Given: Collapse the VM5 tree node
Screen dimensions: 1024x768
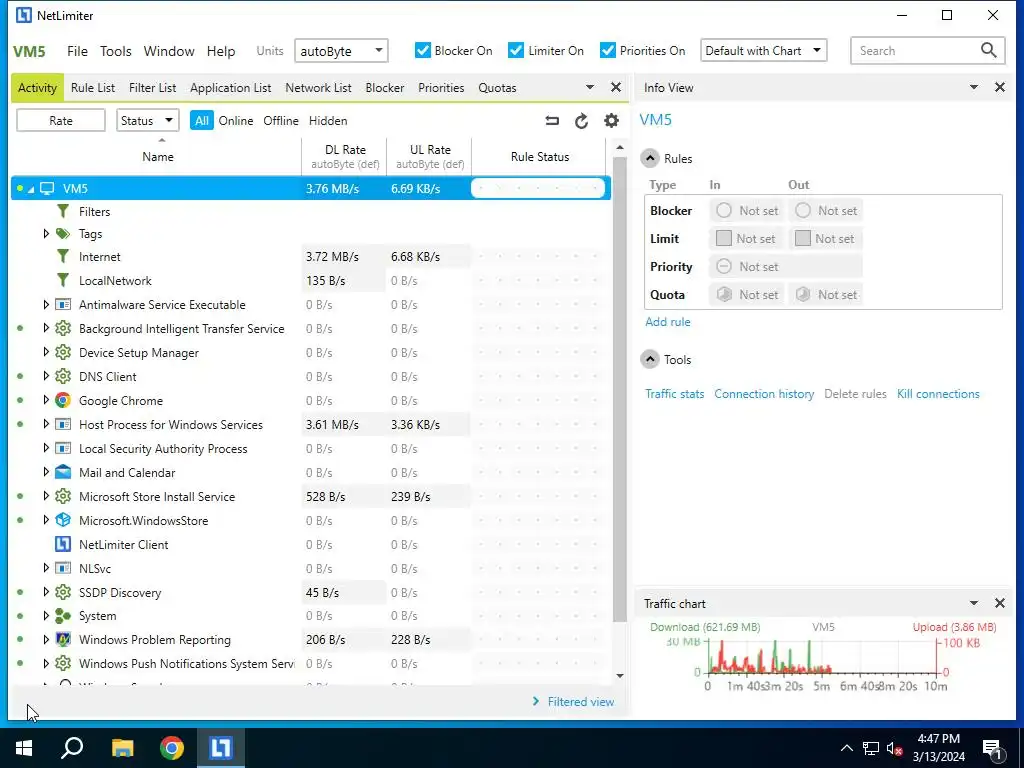Looking at the screenshot, I should (x=31, y=189).
